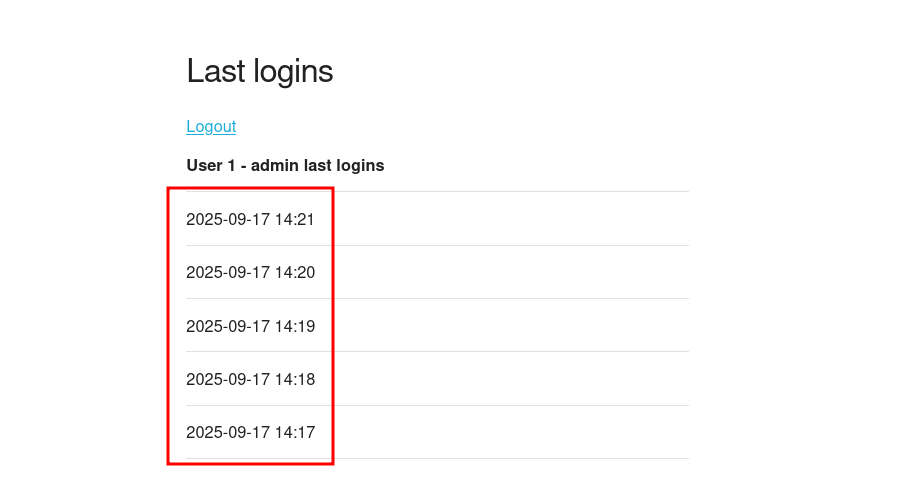Click the divider line below the 14:17 entry
The height and width of the screenshot is (488, 911).
[500, 458]
